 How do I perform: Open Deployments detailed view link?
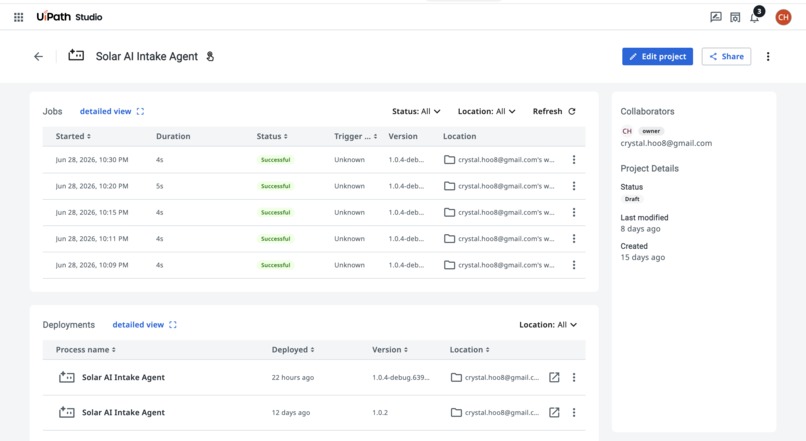[144, 325]
